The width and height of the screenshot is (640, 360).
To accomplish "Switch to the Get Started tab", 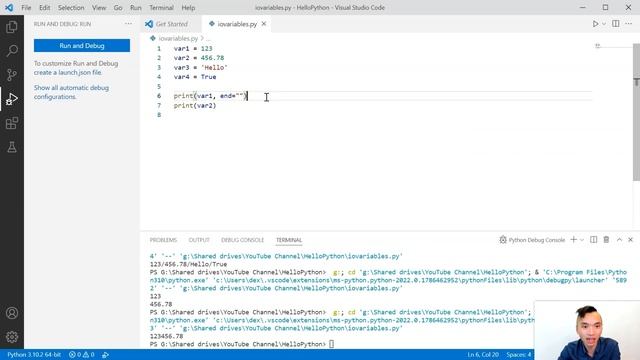I will pos(171,24).
